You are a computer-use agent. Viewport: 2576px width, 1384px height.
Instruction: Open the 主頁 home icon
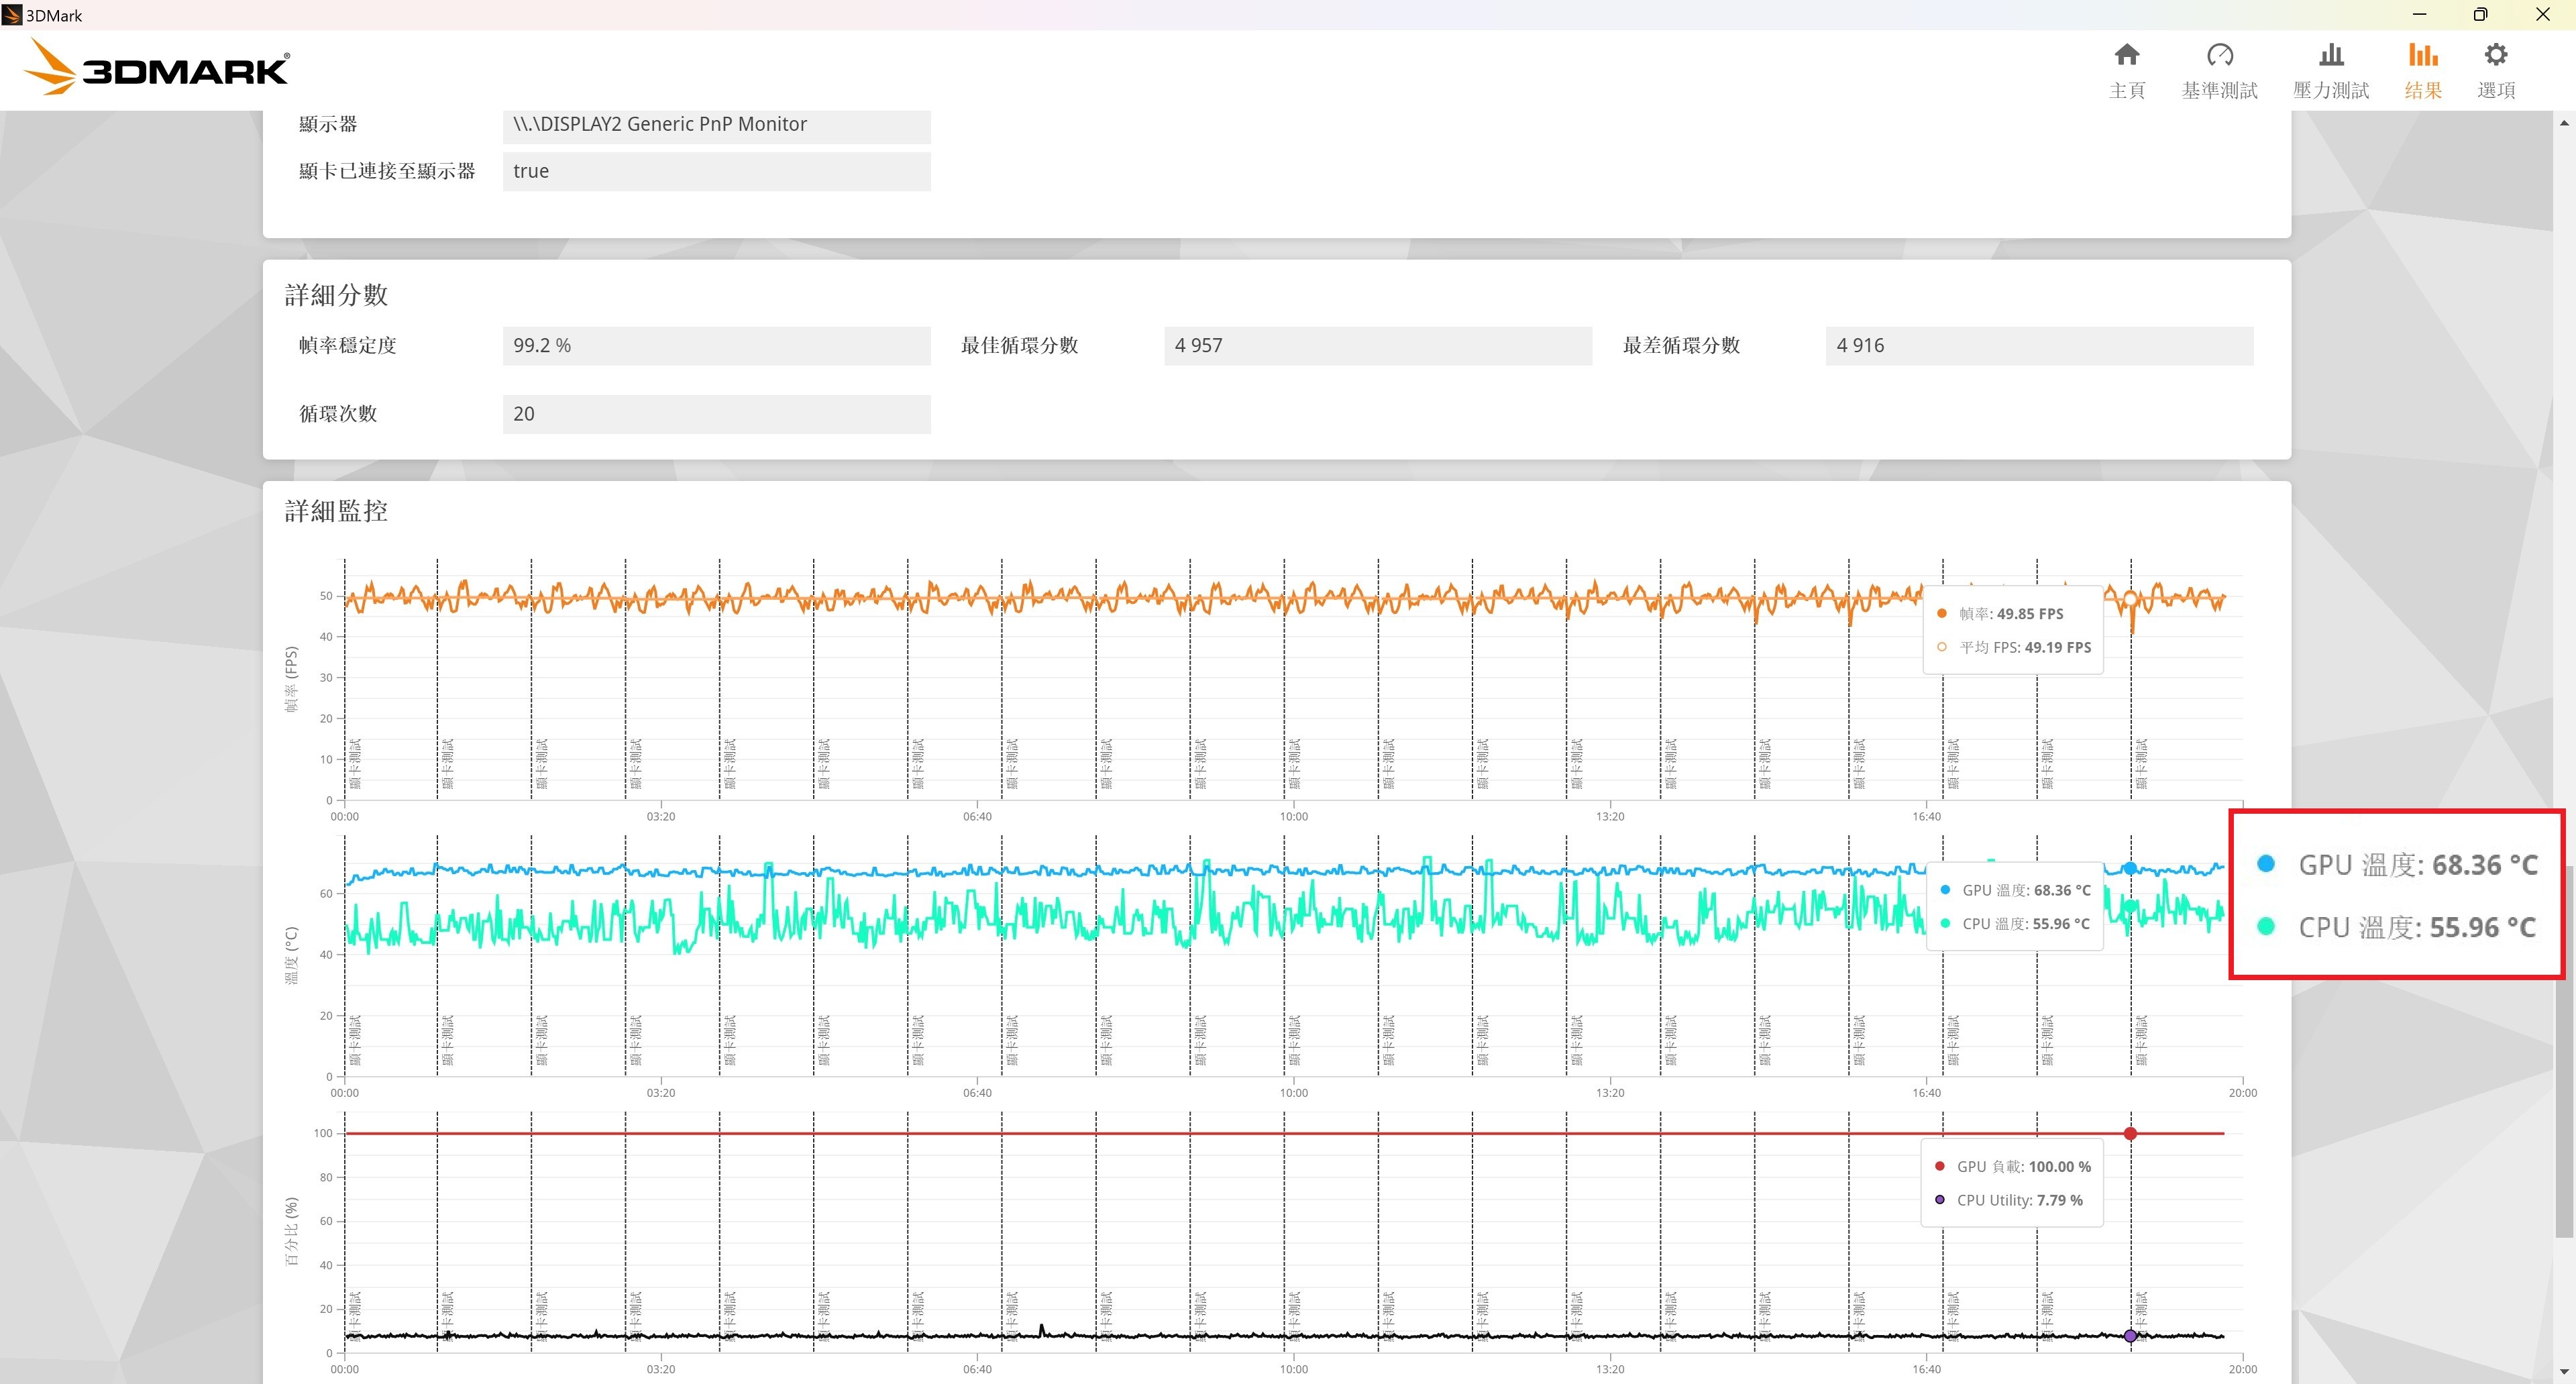[2127, 55]
